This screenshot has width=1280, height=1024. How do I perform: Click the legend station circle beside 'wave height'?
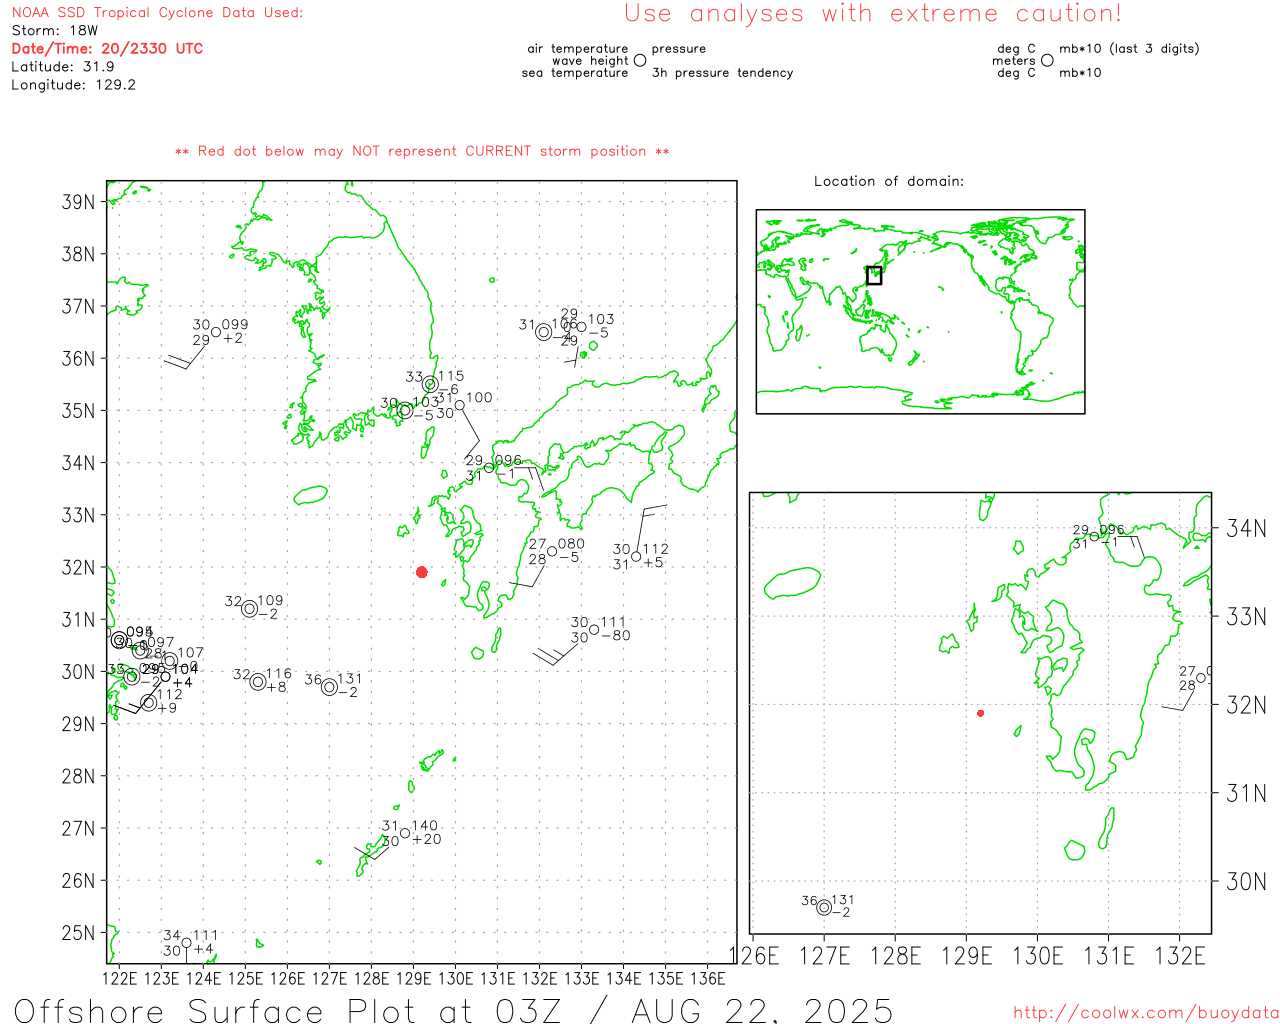pyautogui.click(x=640, y=60)
